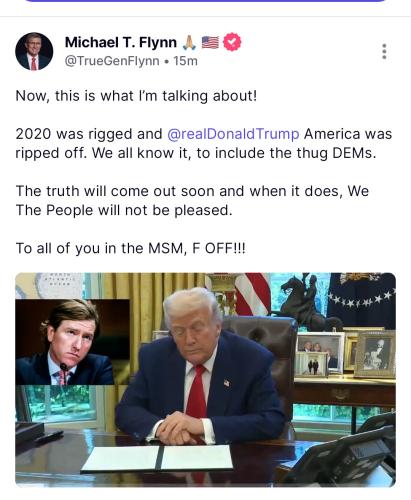Open the attached Oval Office photo
The width and height of the screenshot is (411, 500).
coord(206,380)
